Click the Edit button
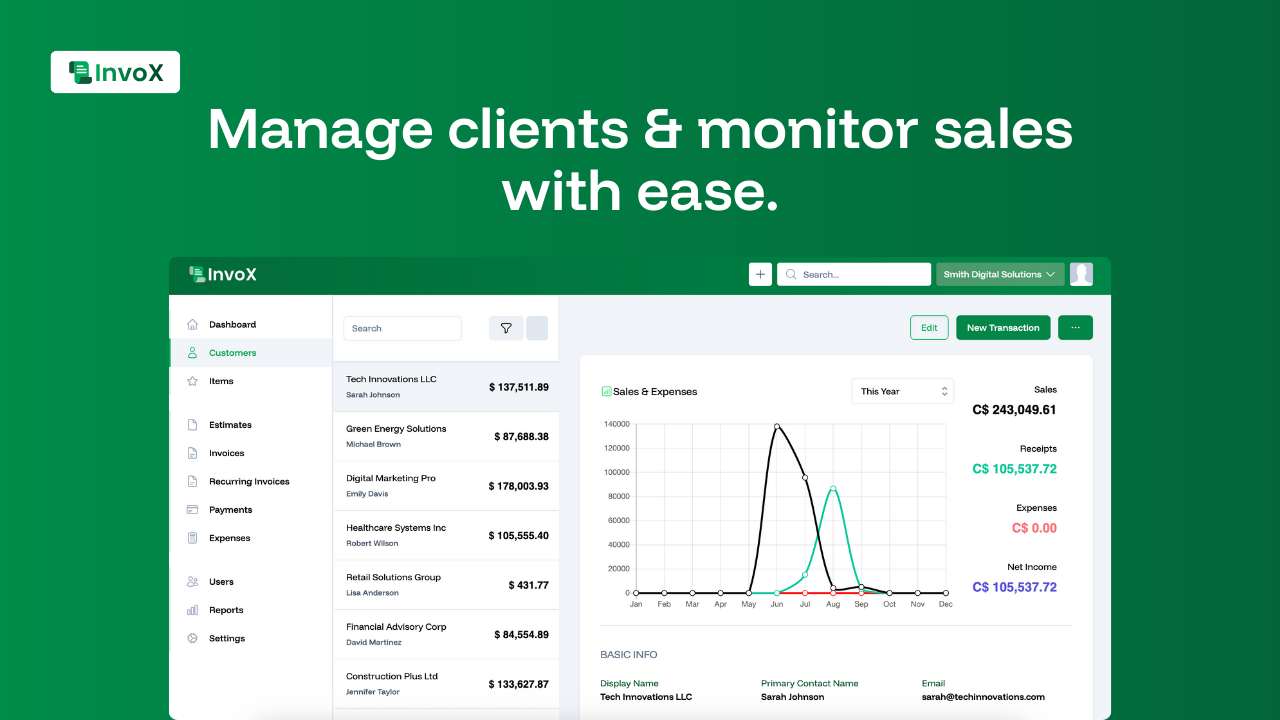Image resolution: width=1280 pixels, height=720 pixels. (929, 328)
